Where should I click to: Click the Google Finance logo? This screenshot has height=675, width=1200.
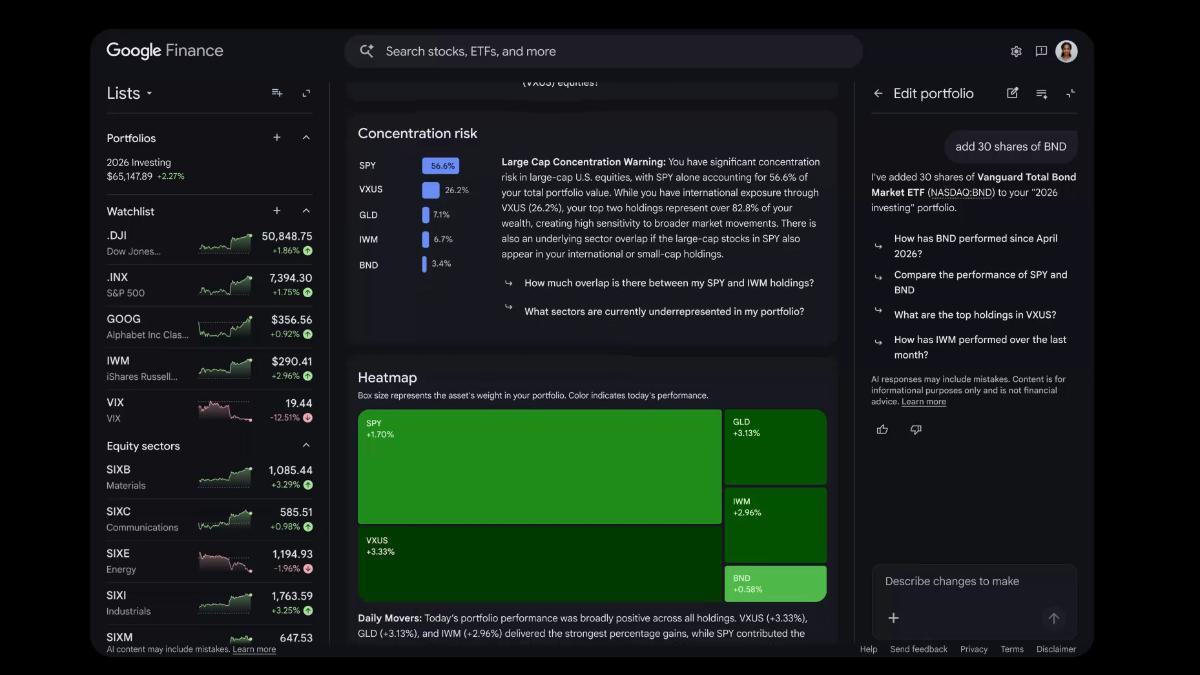point(165,51)
